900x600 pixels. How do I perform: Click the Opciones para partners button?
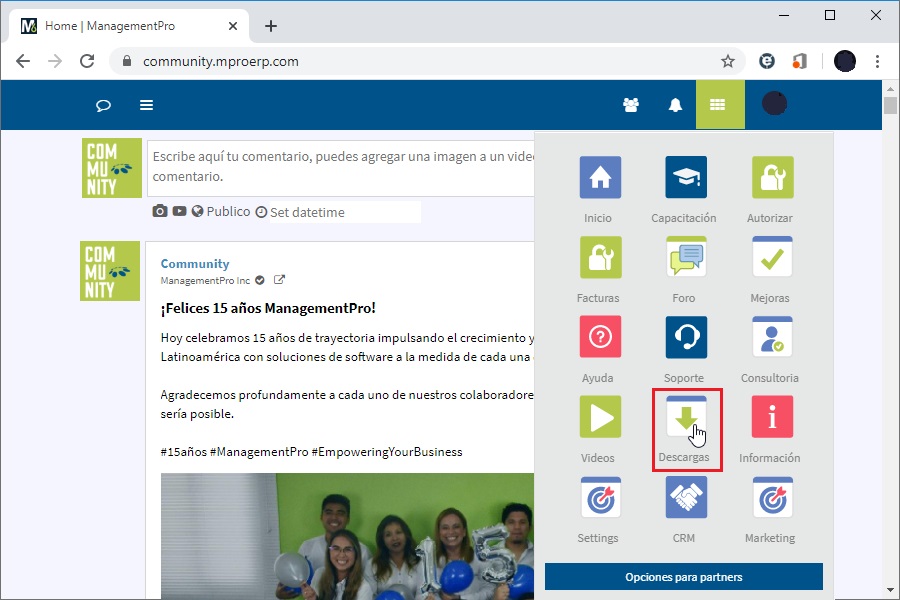click(x=683, y=577)
